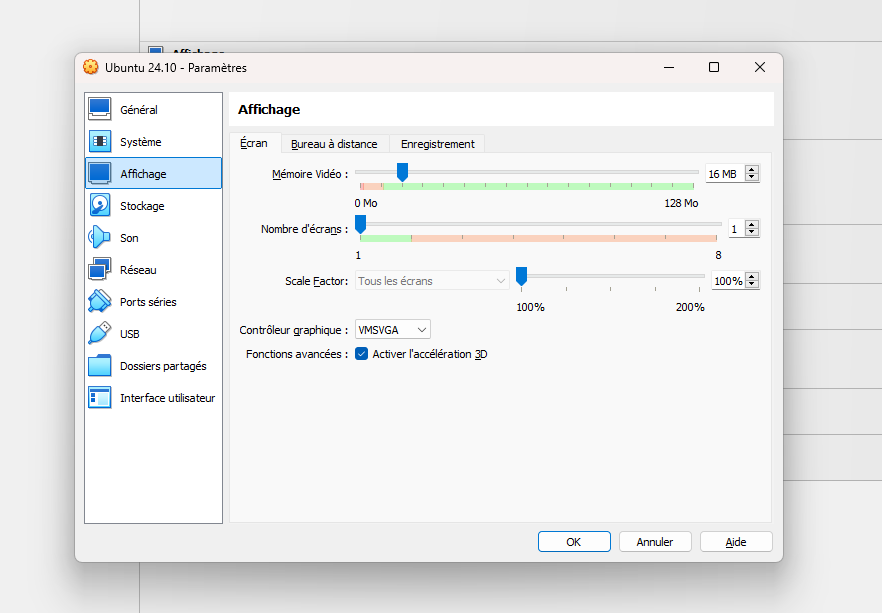Click the Aide button
Screen dimensions: 882x613
point(736,542)
